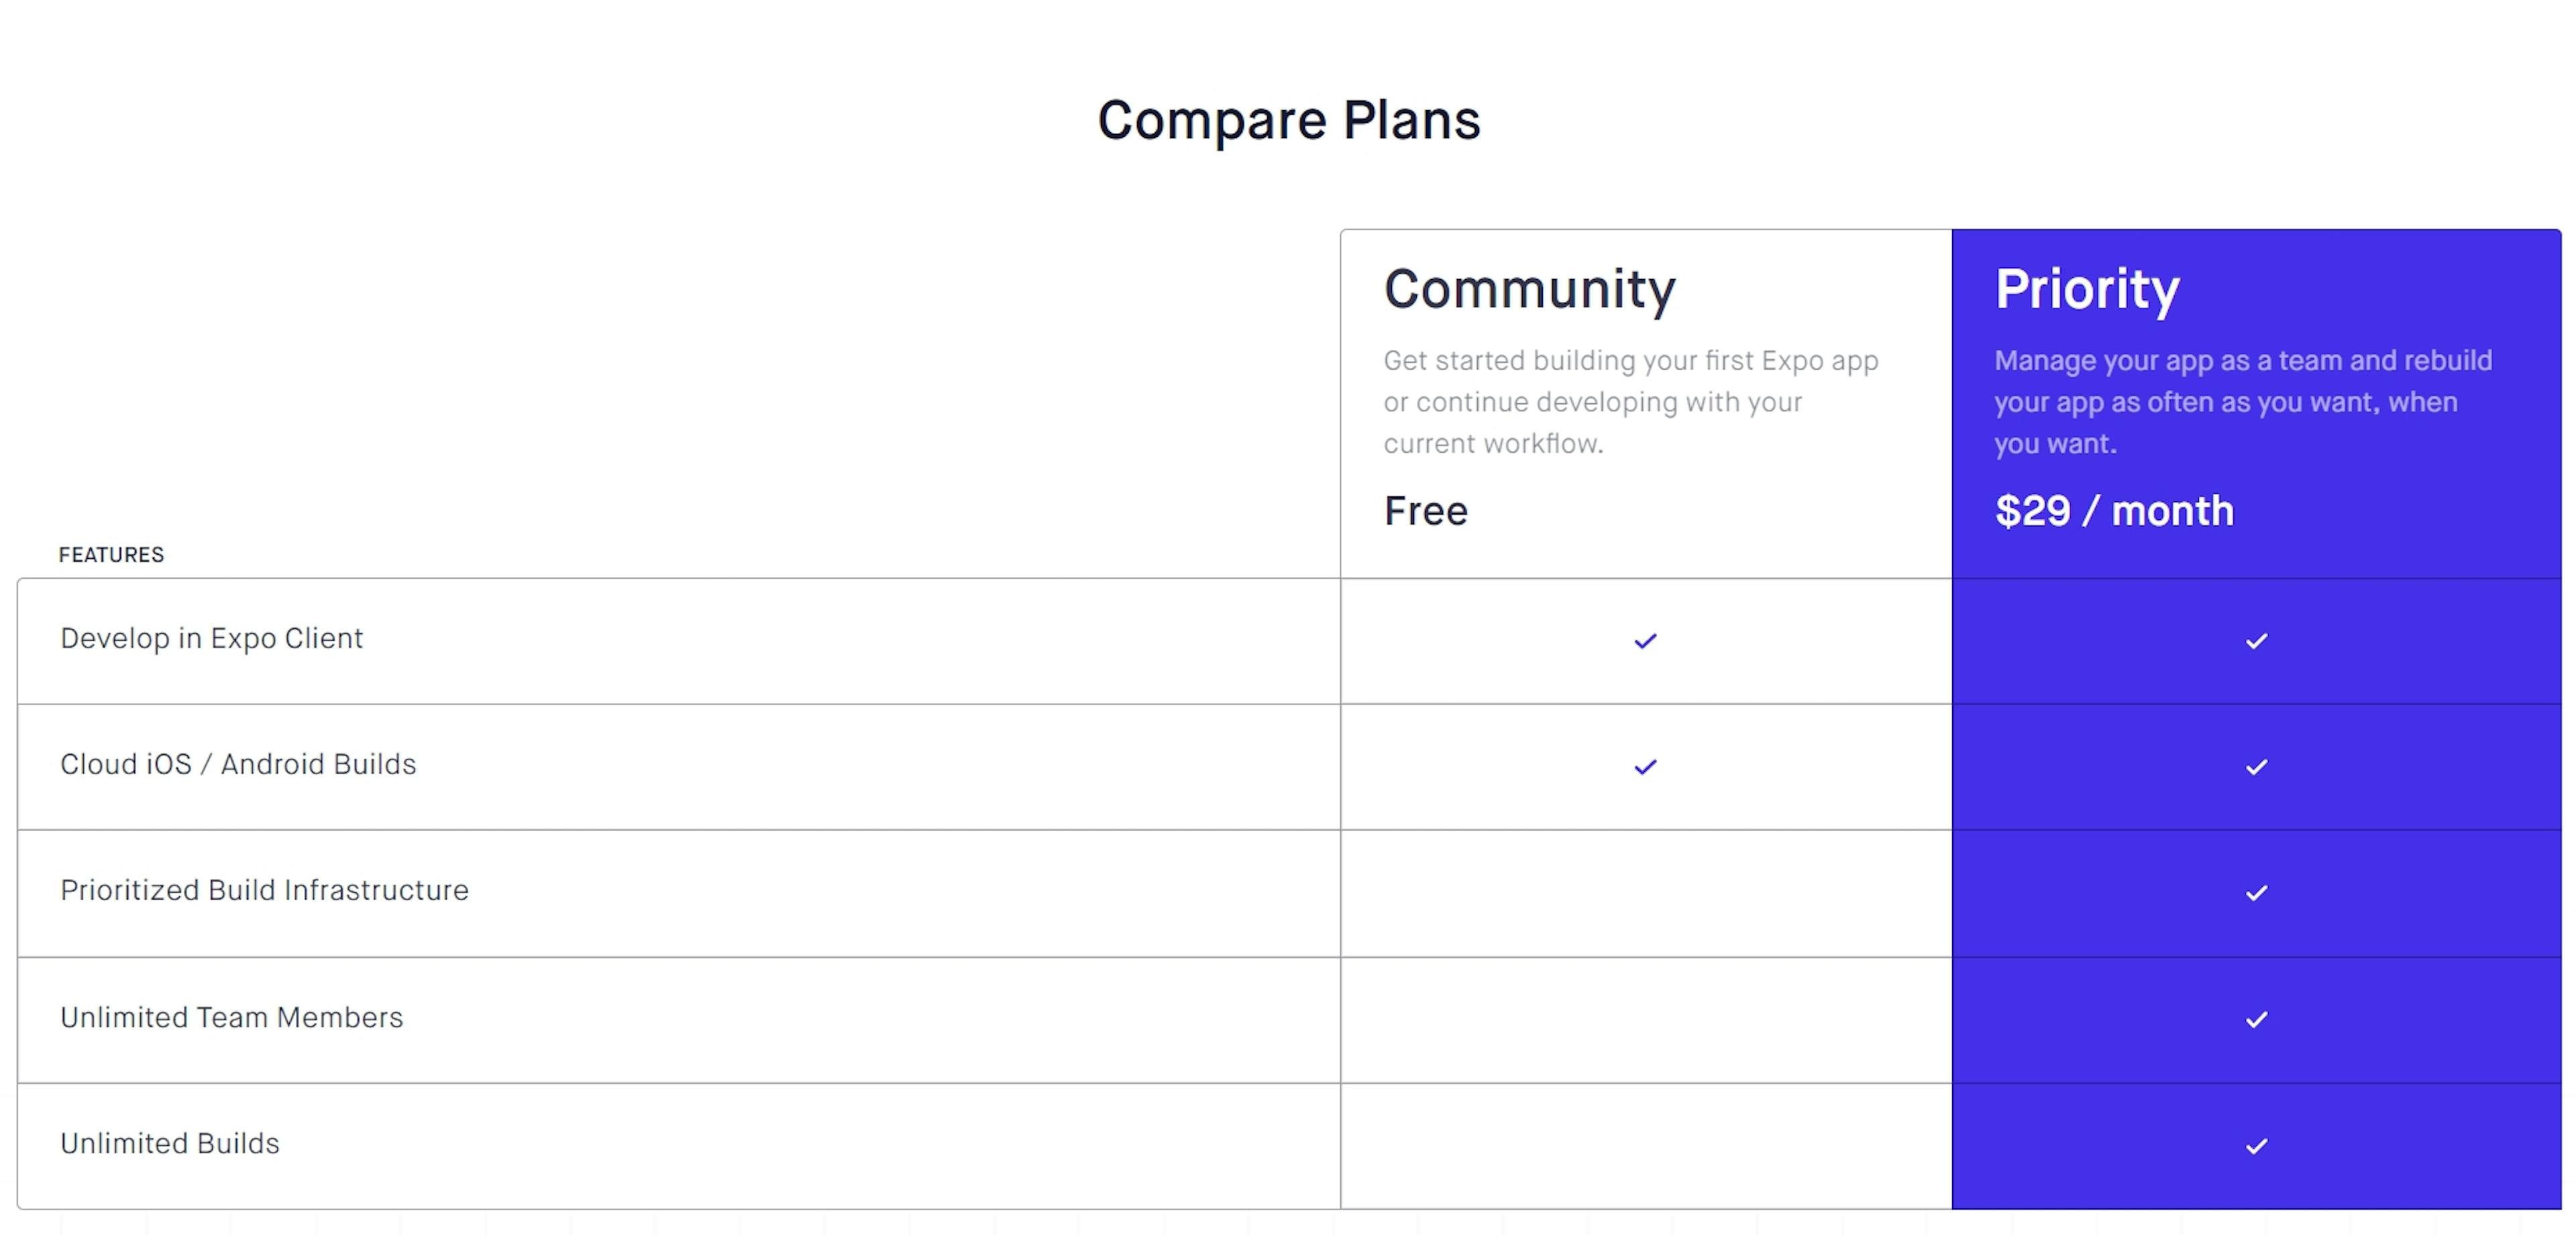The width and height of the screenshot is (2576, 1235).
Task: Click the FEATURES column label
Action: [111, 555]
